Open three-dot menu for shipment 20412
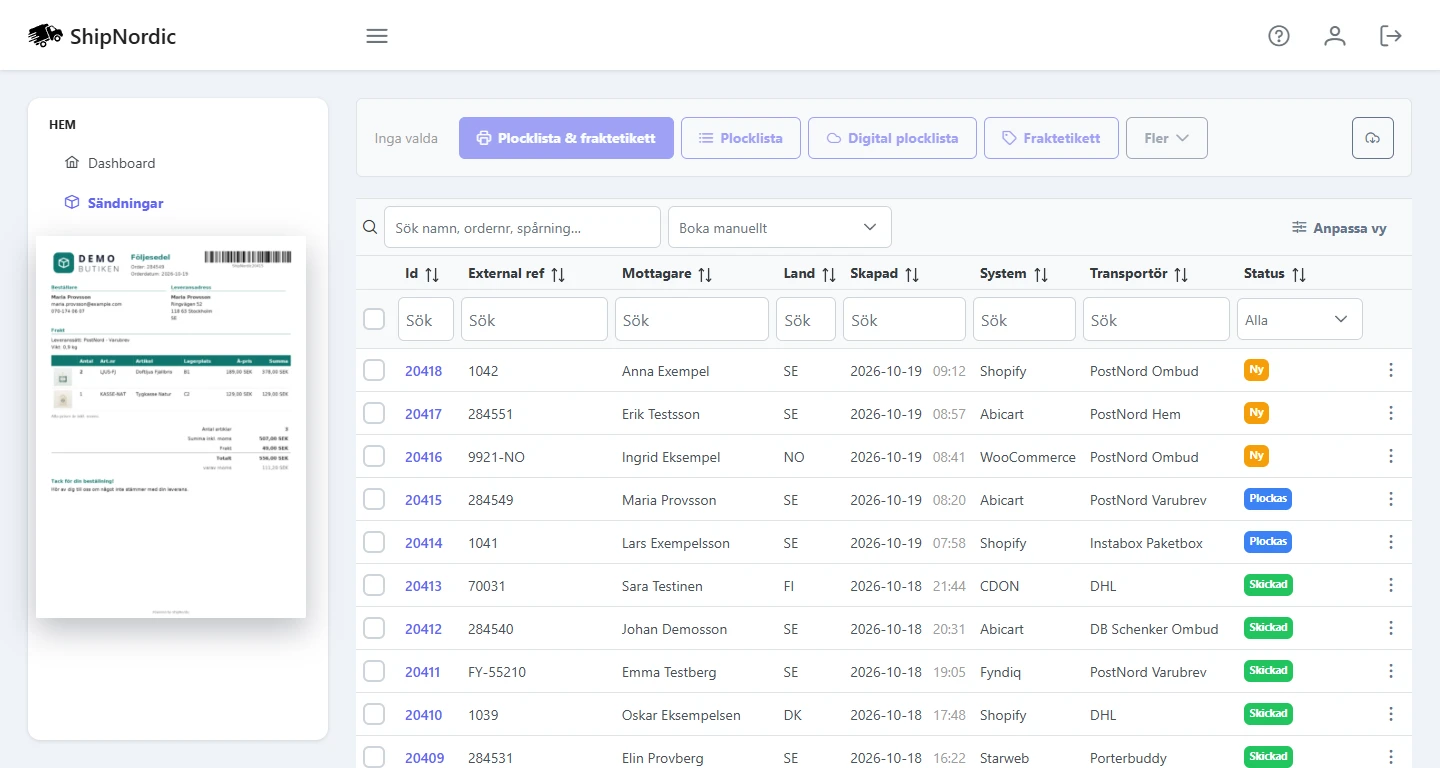The image size is (1440, 768). pos(1391,629)
